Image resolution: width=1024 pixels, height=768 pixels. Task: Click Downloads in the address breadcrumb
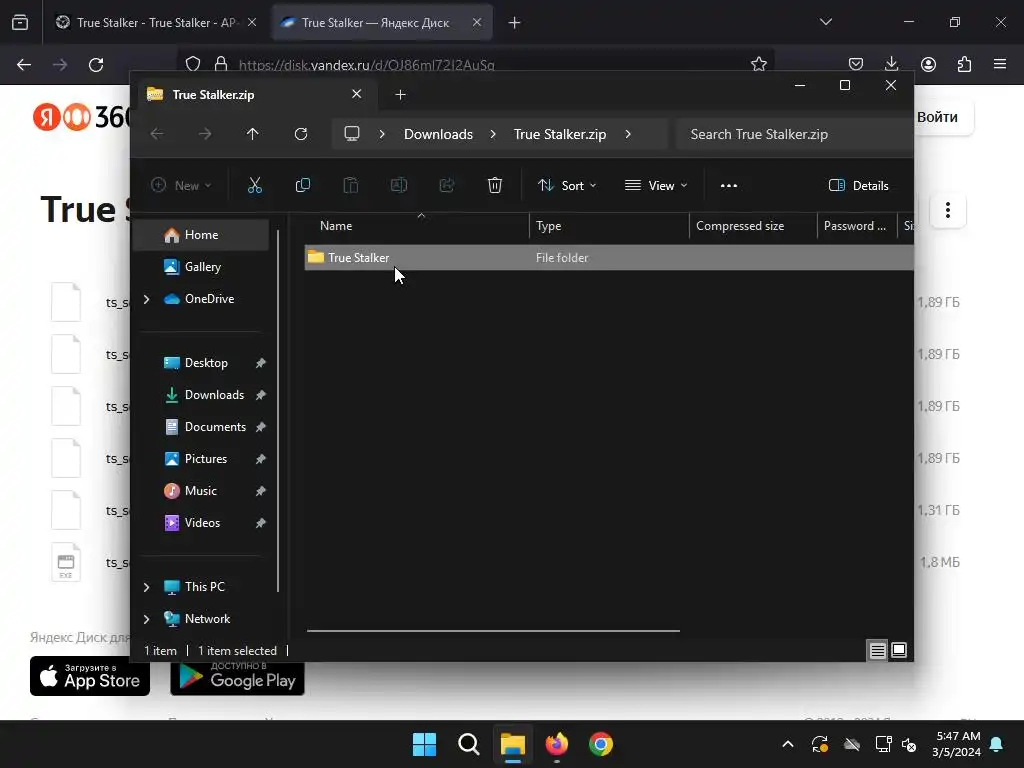[x=438, y=134]
